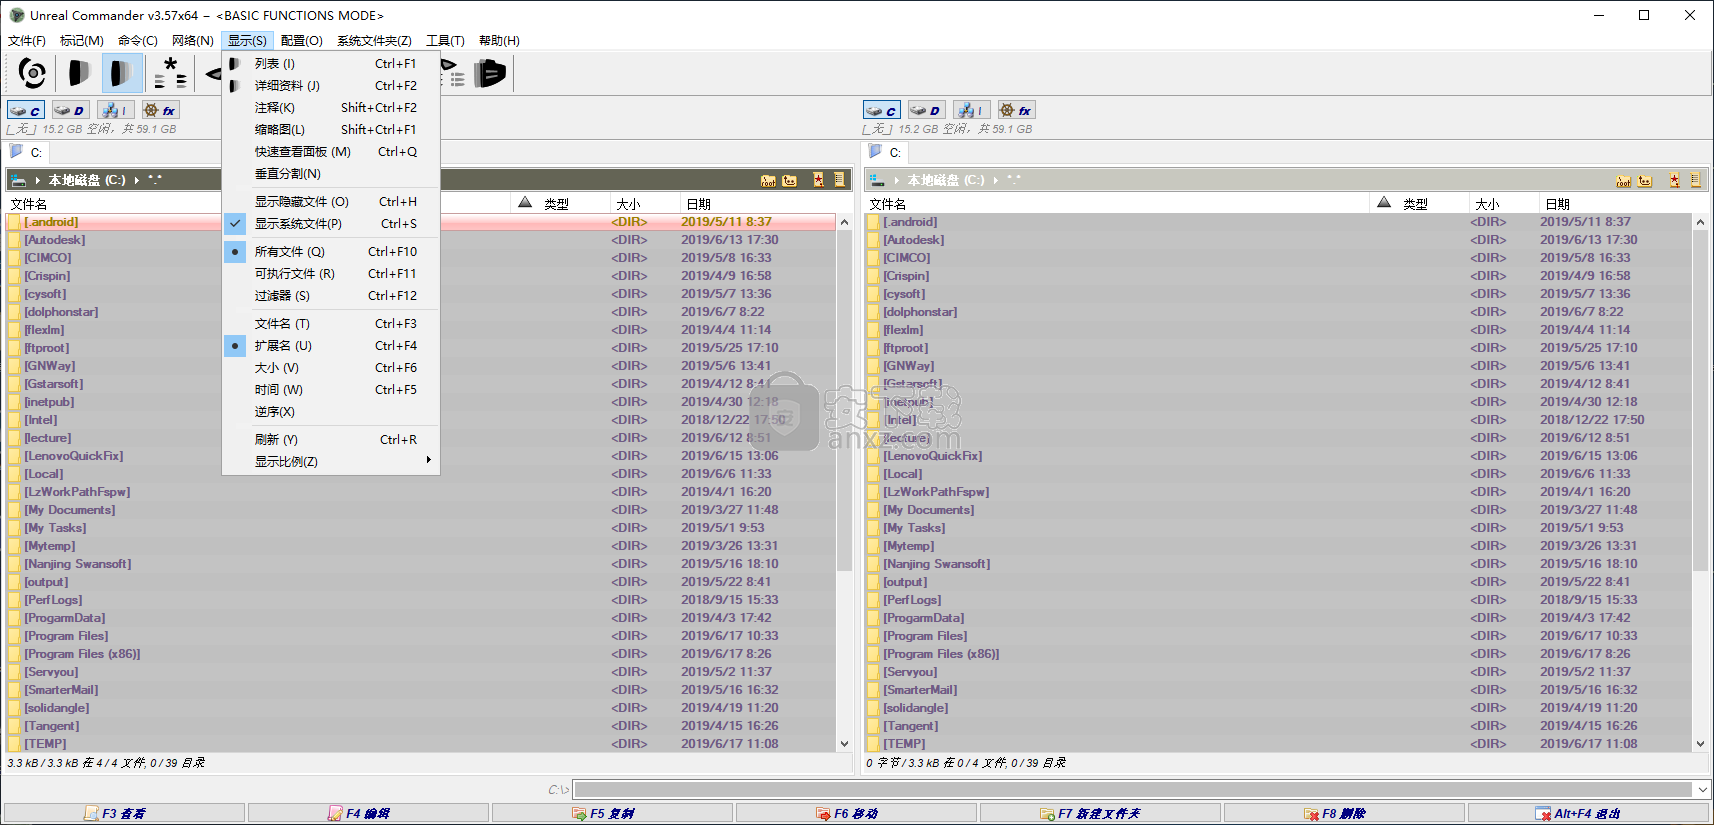Open fx virtual drive in right panel

[1016, 110]
